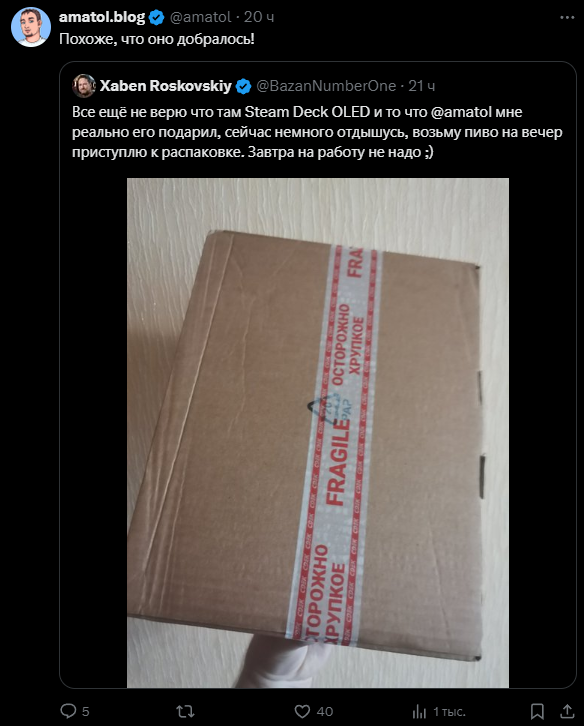View post analytics bar chart icon

[x=419, y=711]
